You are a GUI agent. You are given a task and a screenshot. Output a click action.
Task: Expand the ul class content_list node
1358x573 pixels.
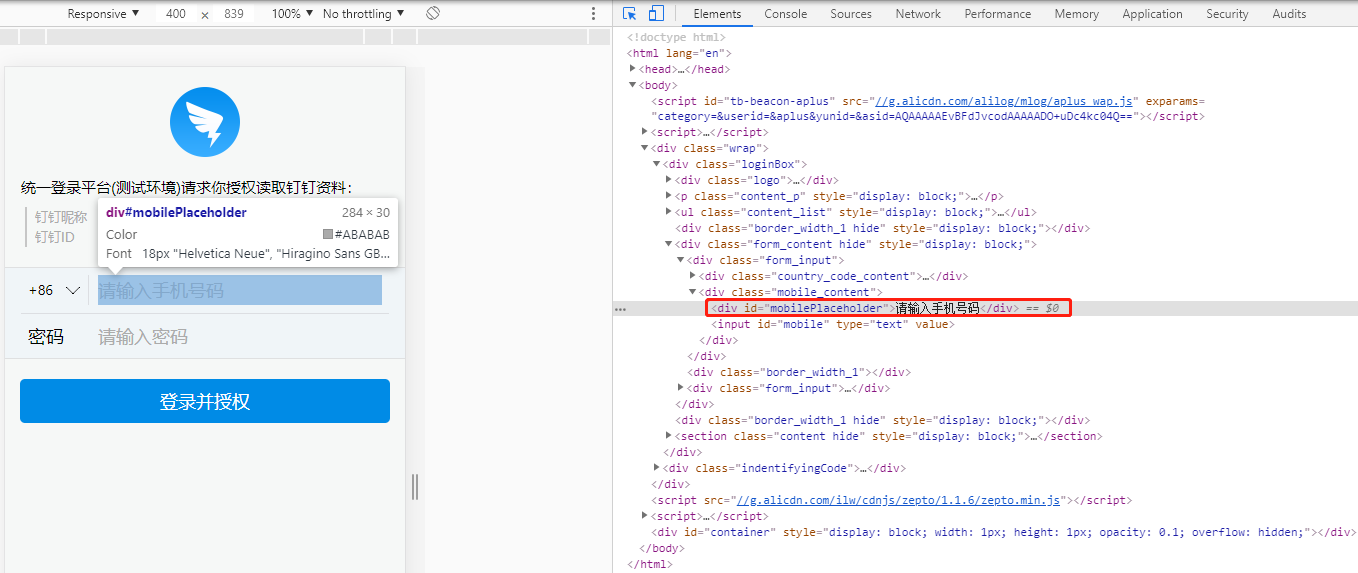669,212
